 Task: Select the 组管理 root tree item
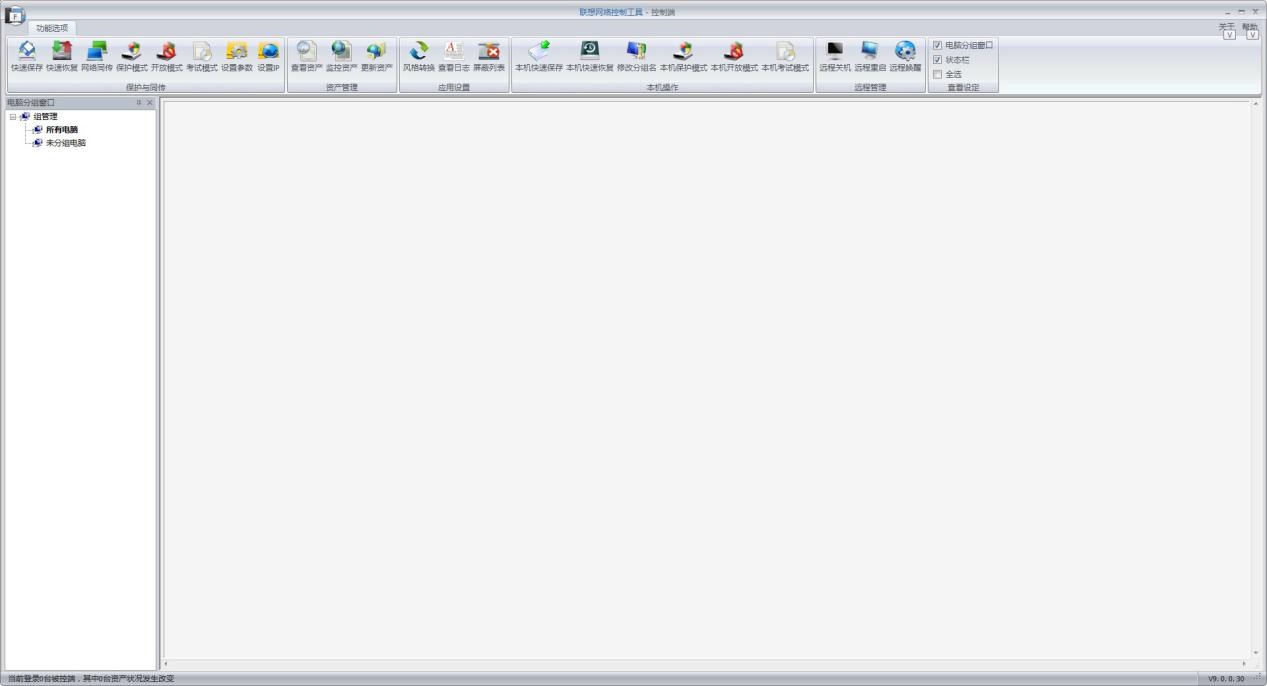point(46,117)
